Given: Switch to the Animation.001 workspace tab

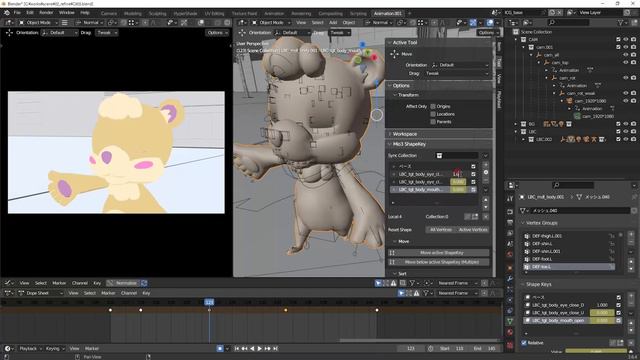Looking at the screenshot, I should [x=387, y=13].
